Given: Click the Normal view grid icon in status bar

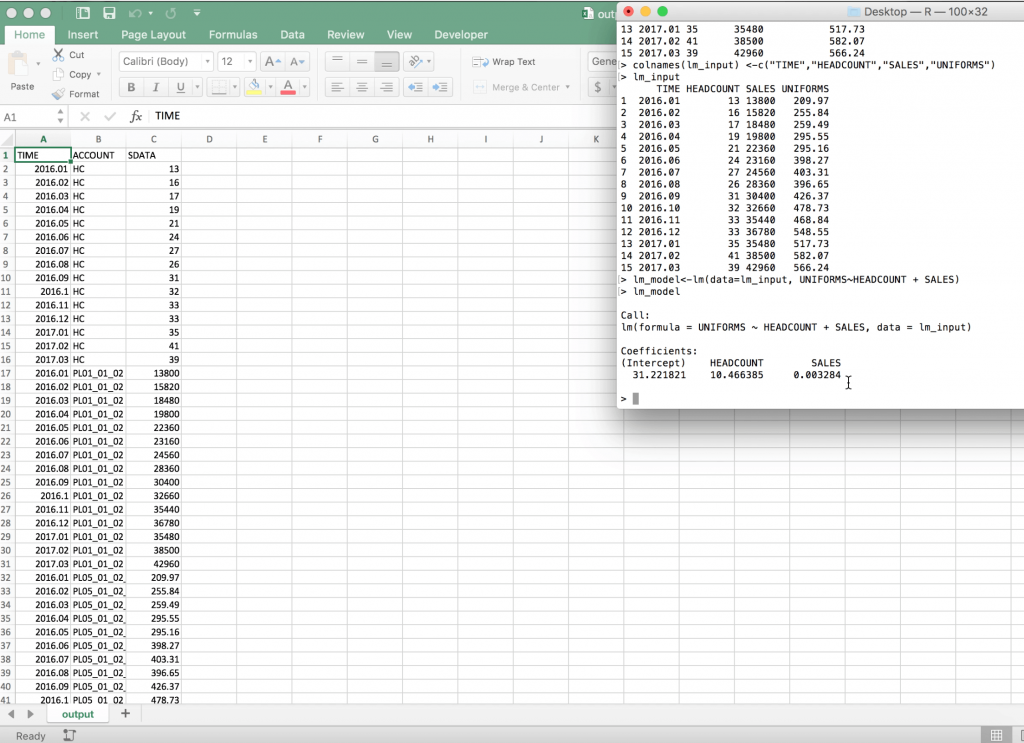Looking at the screenshot, I should 997,735.
